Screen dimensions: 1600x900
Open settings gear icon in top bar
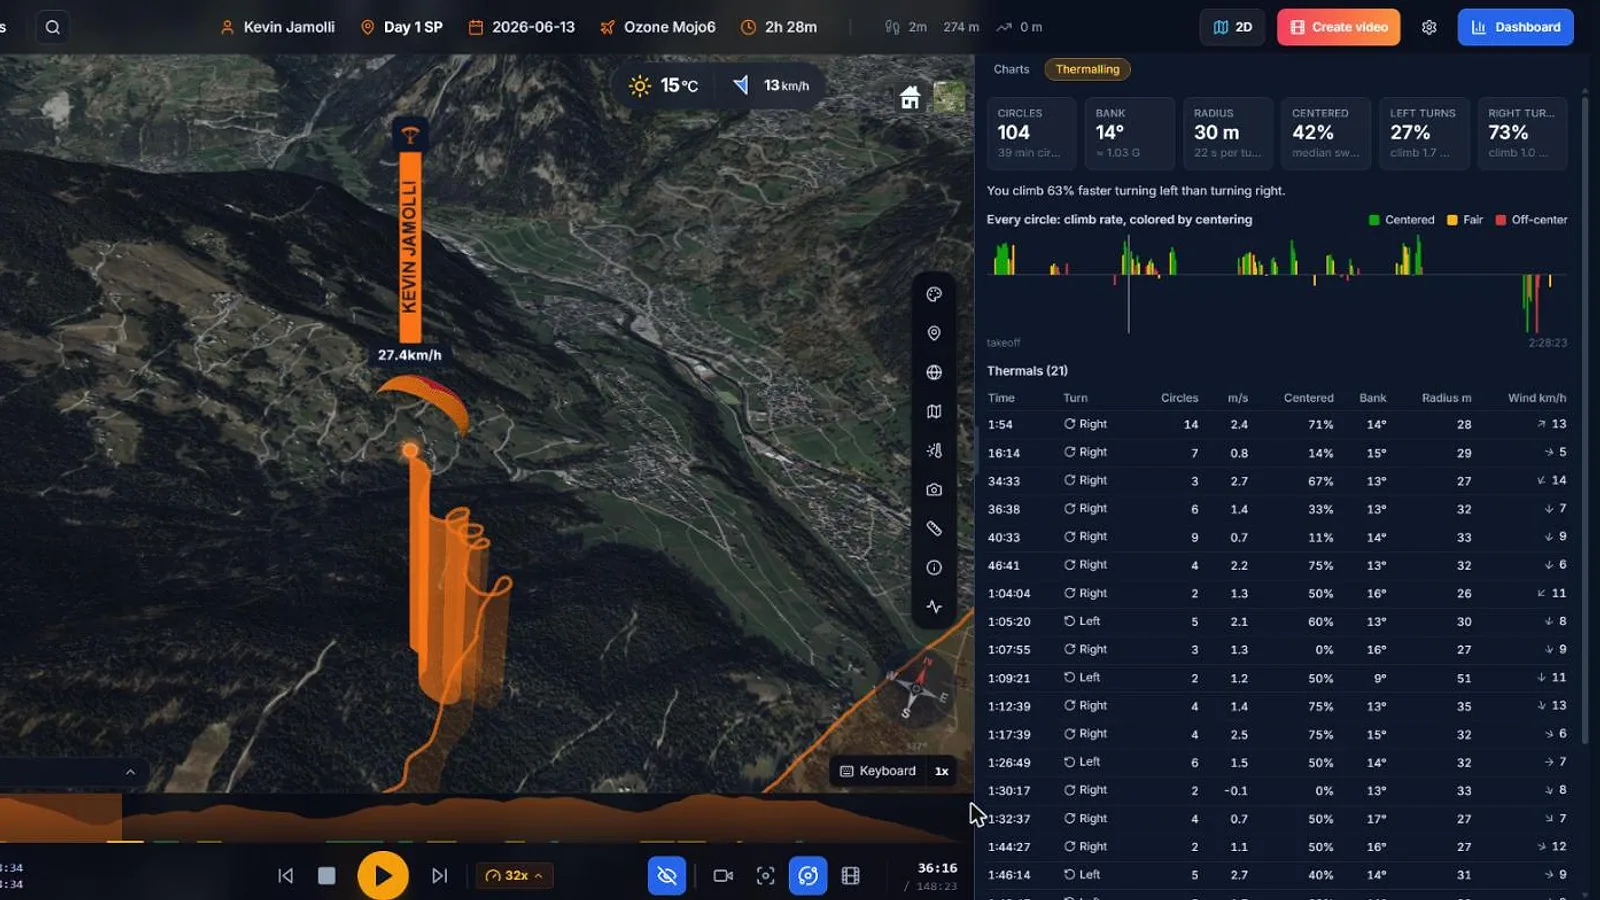point(1429,27)
